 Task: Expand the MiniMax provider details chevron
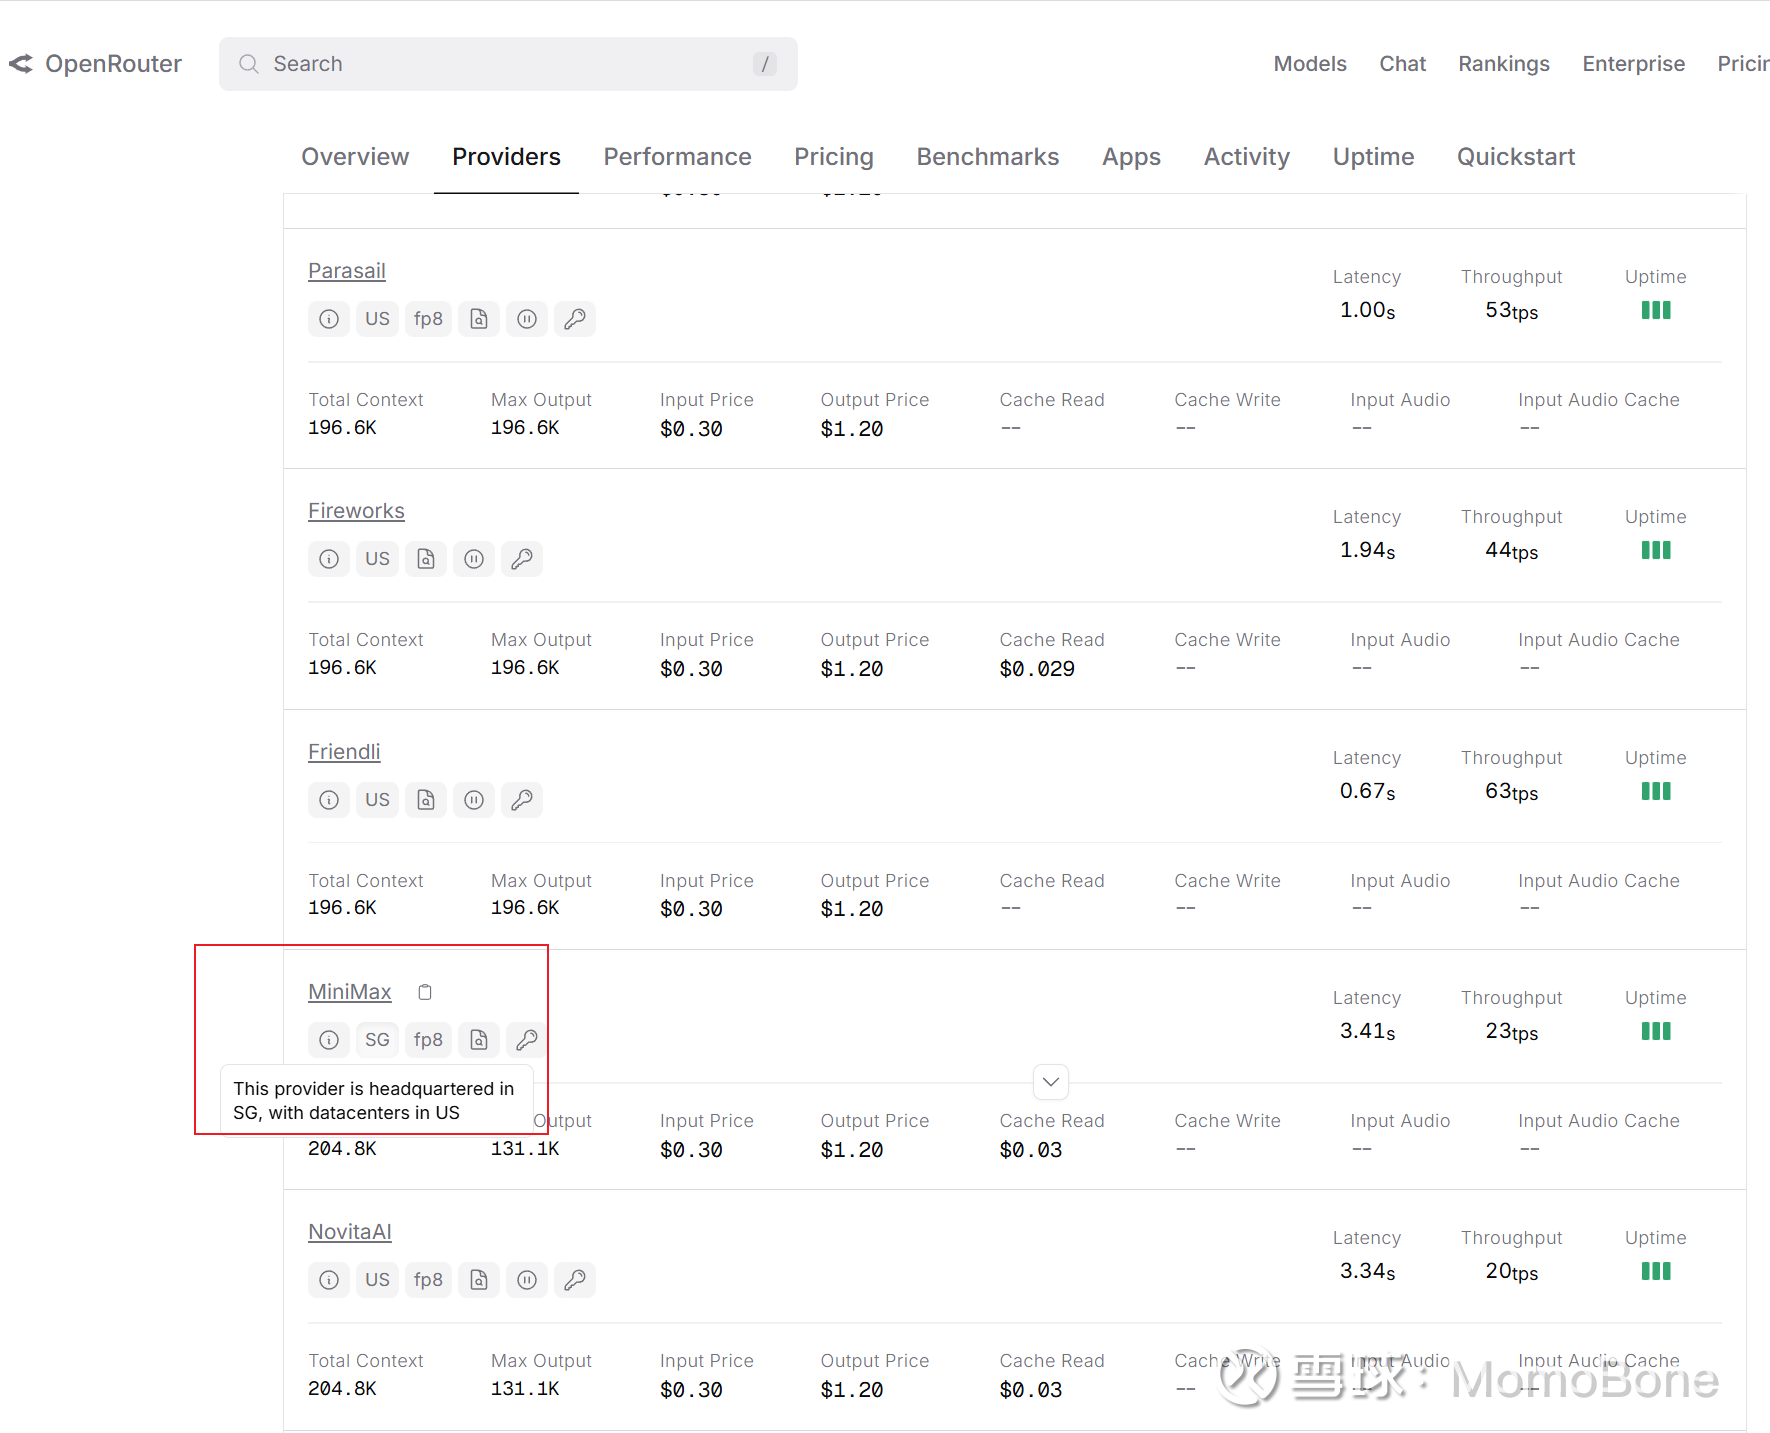1051,1082
